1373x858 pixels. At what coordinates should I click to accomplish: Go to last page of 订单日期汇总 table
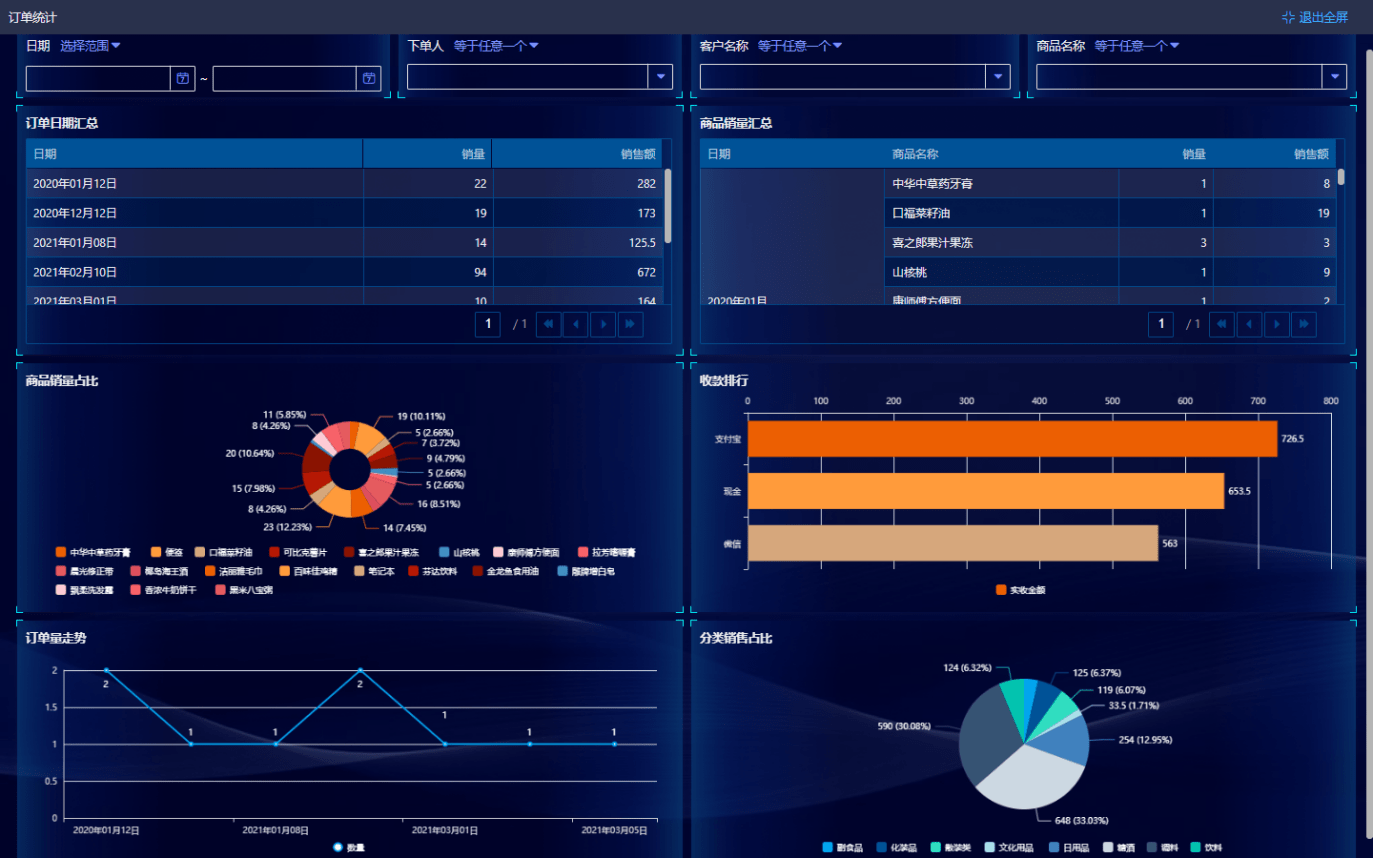tap(630, 324)
